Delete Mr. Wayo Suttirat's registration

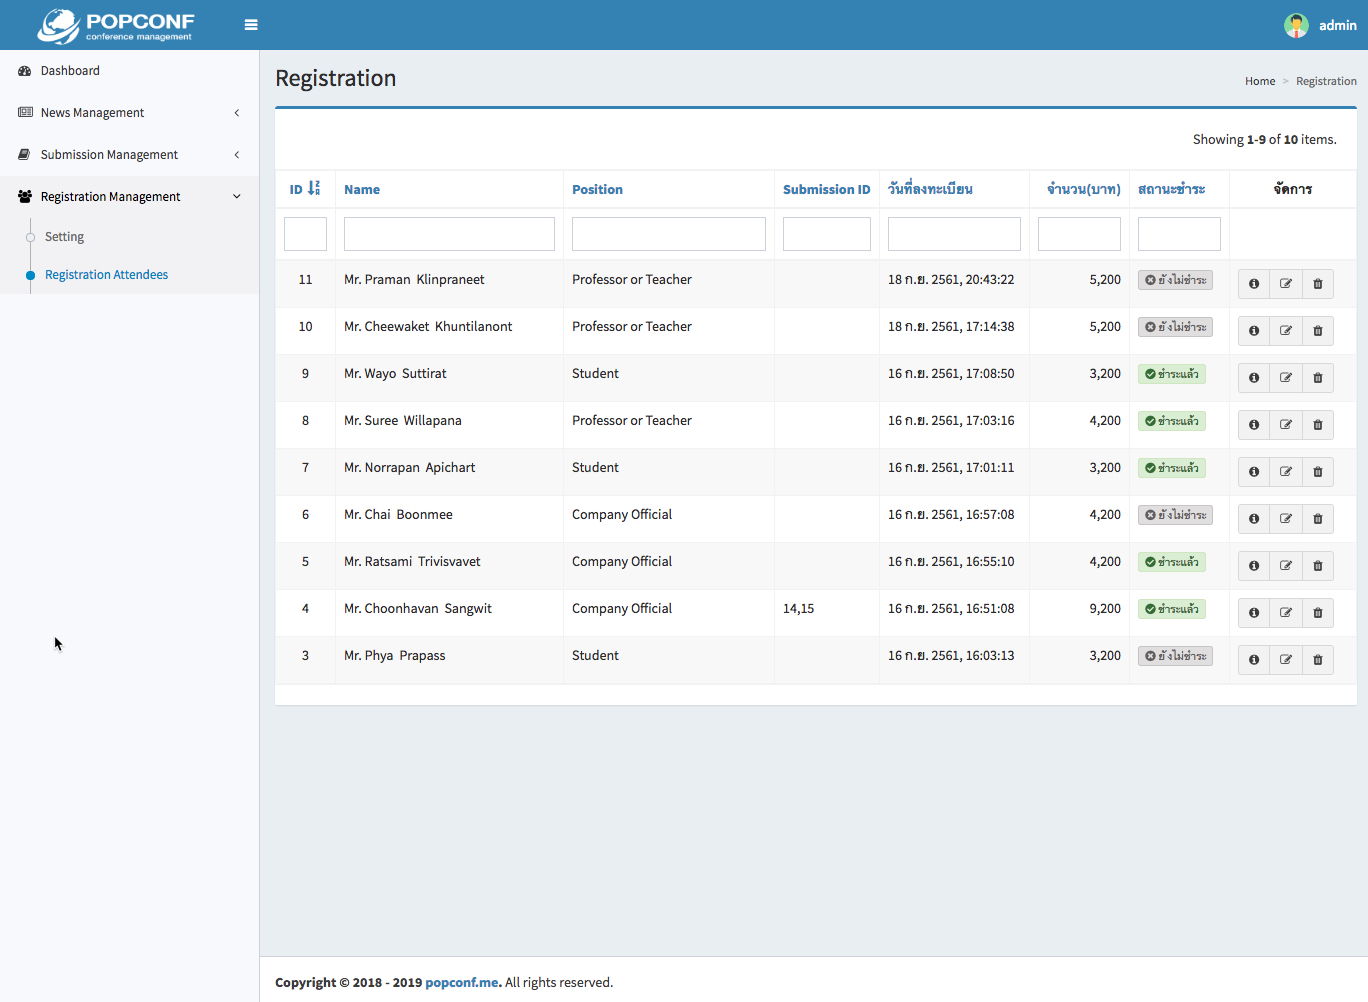pos(1317,378)
